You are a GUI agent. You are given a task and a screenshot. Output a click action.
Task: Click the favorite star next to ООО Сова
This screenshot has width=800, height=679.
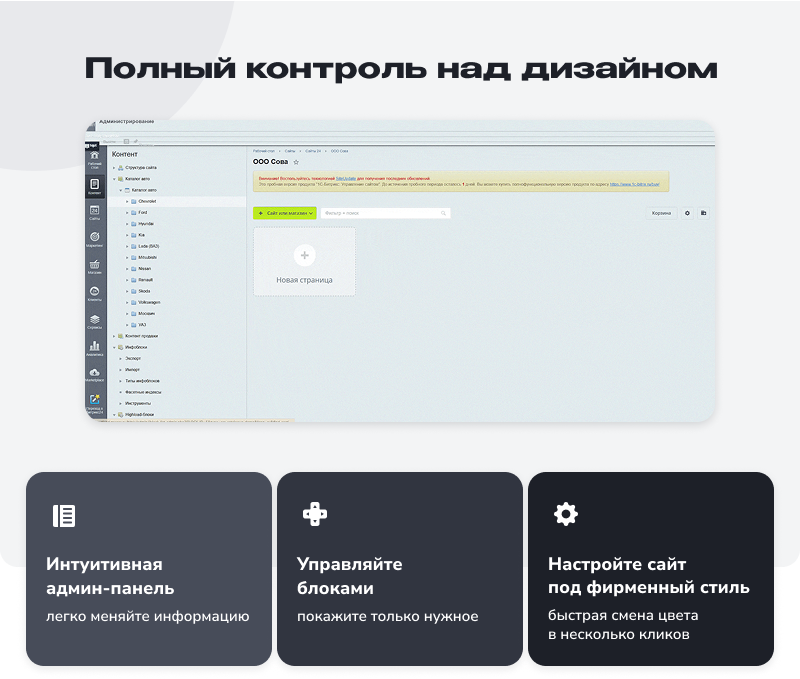(x=296, y=162)
